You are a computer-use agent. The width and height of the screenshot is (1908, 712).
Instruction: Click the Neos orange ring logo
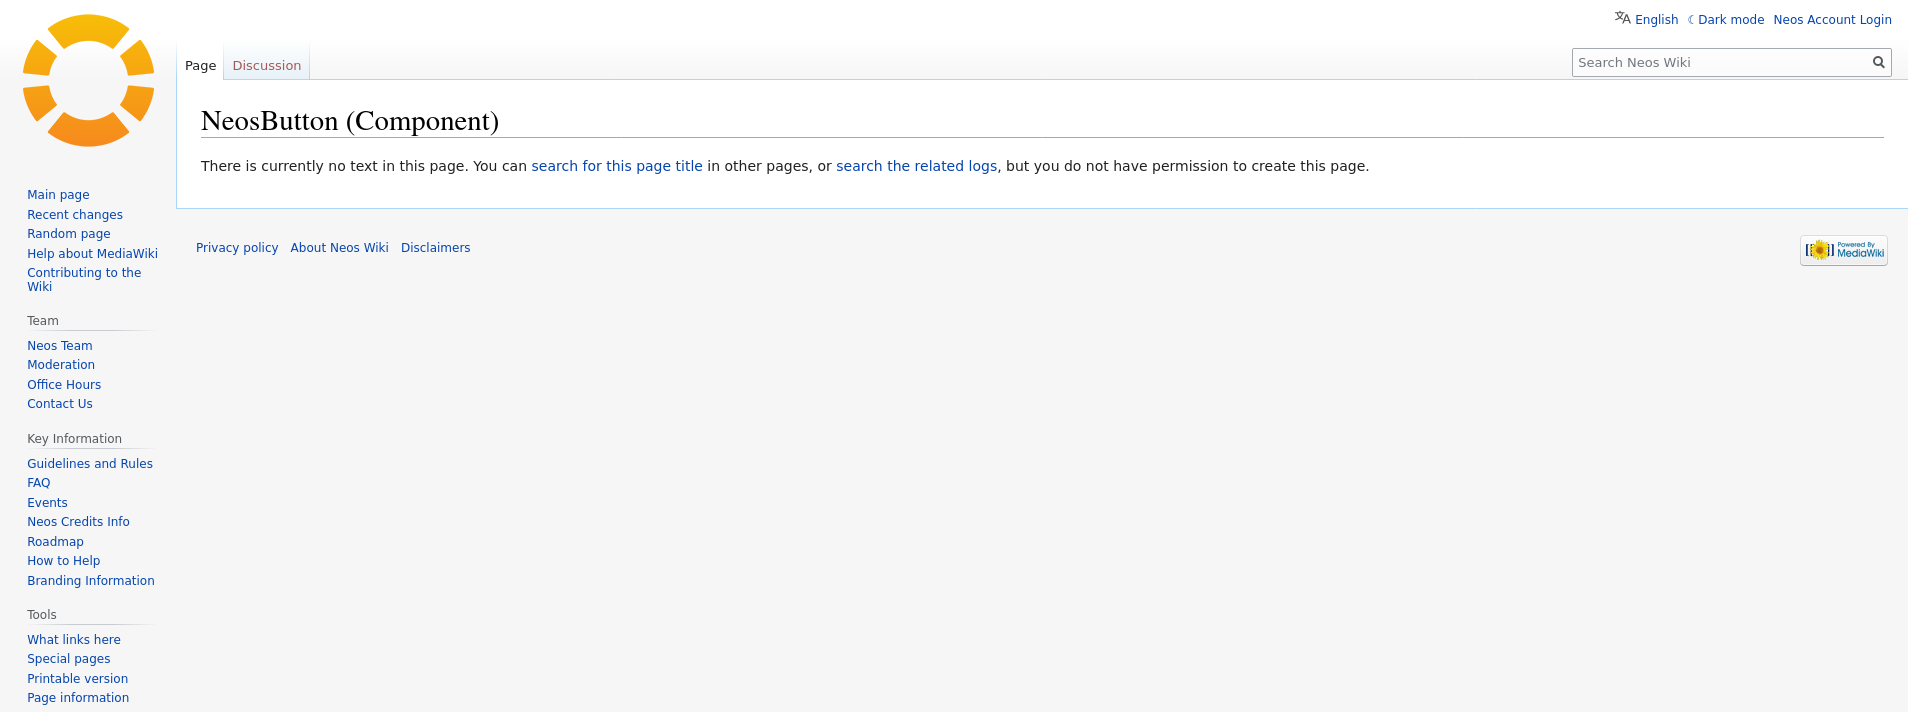pos(88,81)
